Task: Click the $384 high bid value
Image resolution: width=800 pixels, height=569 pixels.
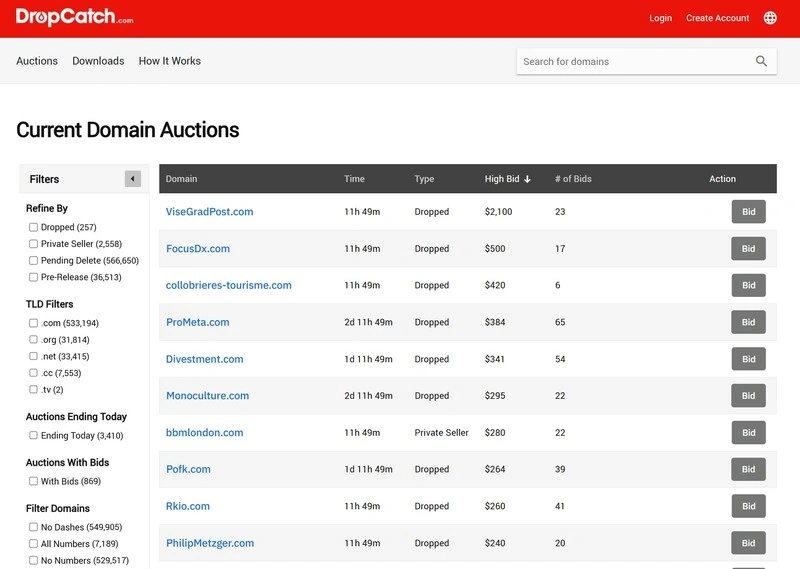Action: [495, 322]
